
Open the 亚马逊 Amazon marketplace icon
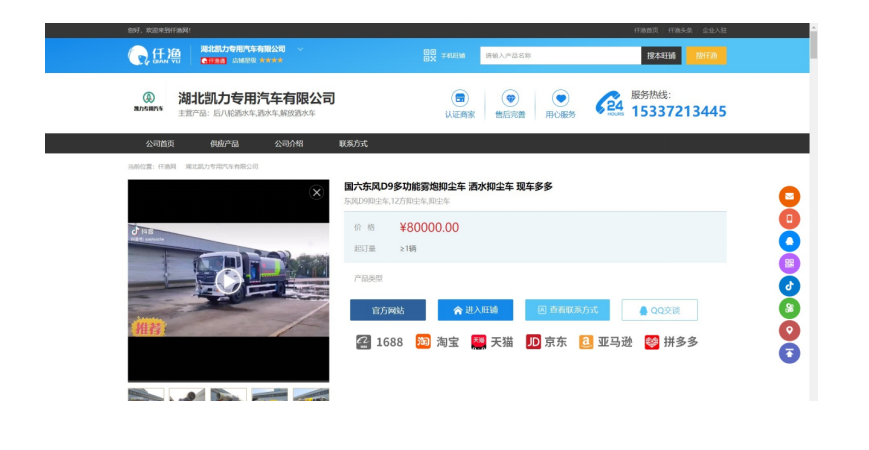tap(586, 342)
